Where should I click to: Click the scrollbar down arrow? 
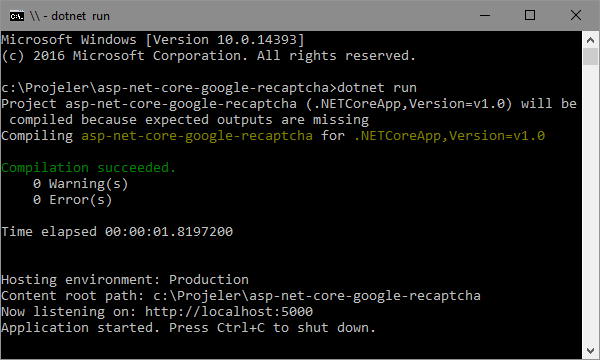tap(590, 350)
